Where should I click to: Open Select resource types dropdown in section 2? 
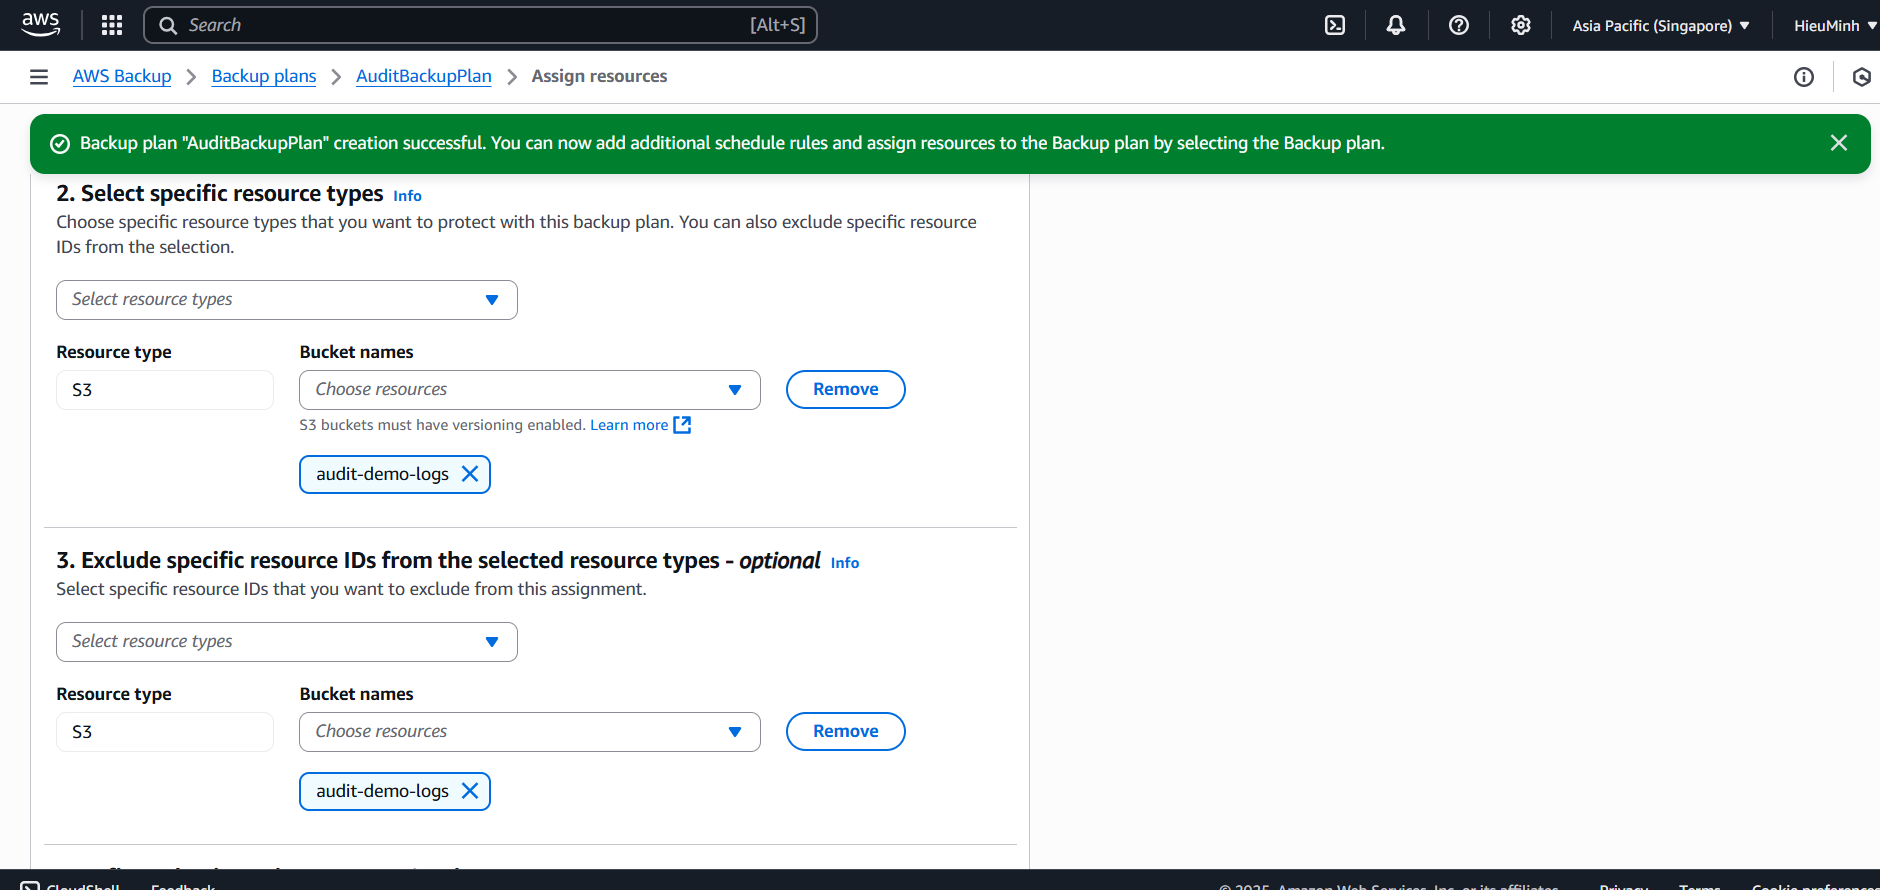[287, 300]
